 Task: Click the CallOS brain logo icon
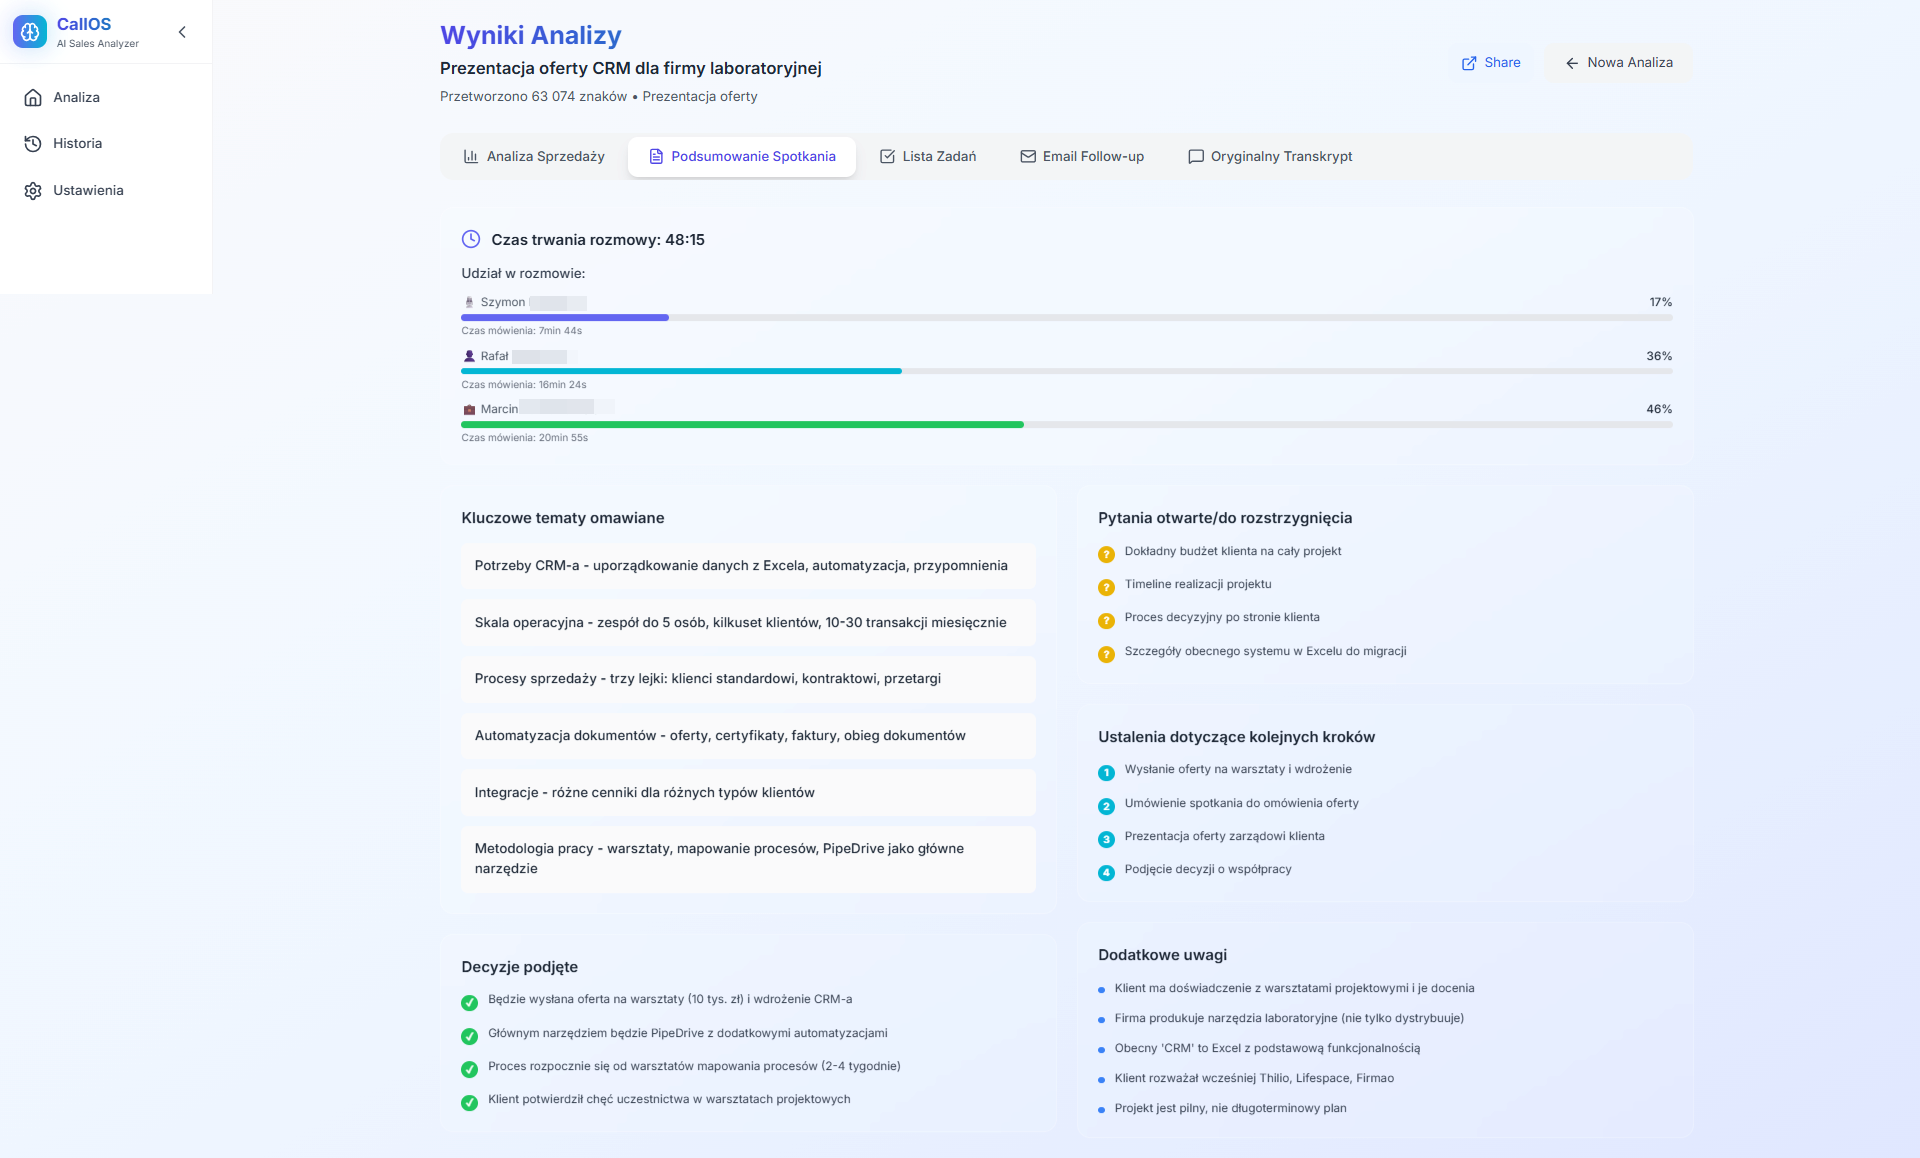(30, 32)
